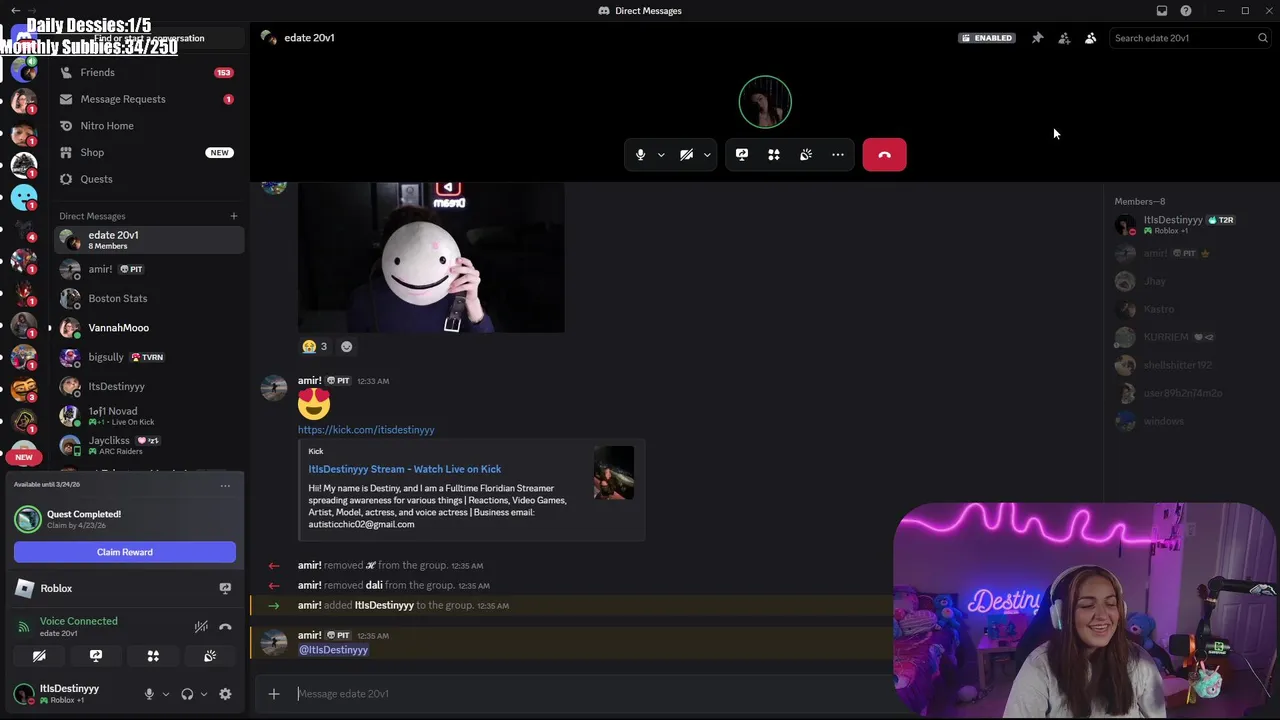
Task: Click the kick.com/itisdestinyyy link
Action: click(366, 430)
